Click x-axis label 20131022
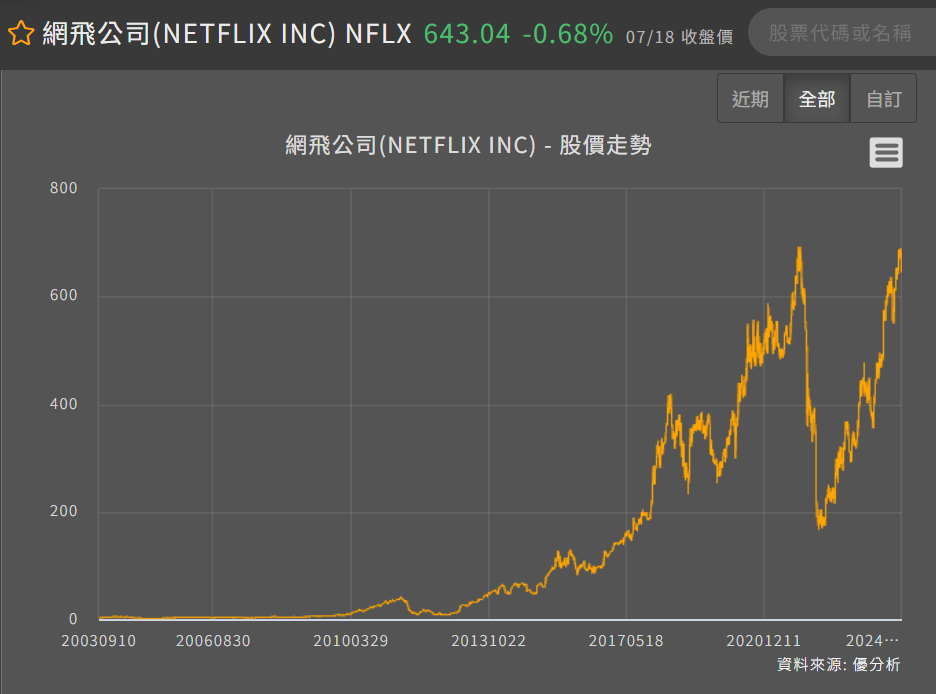This screenshot has width=936, height=694. click(488, 641)
